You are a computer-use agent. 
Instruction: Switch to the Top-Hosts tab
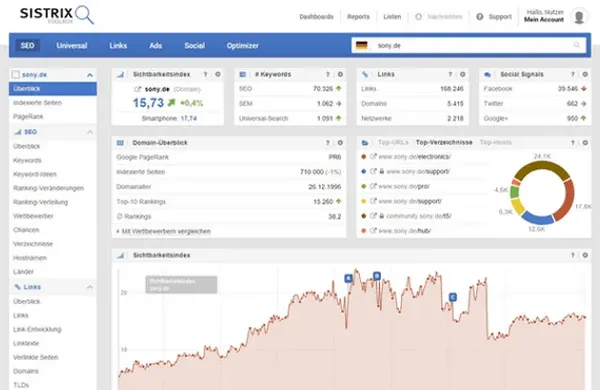pos(496,142)
